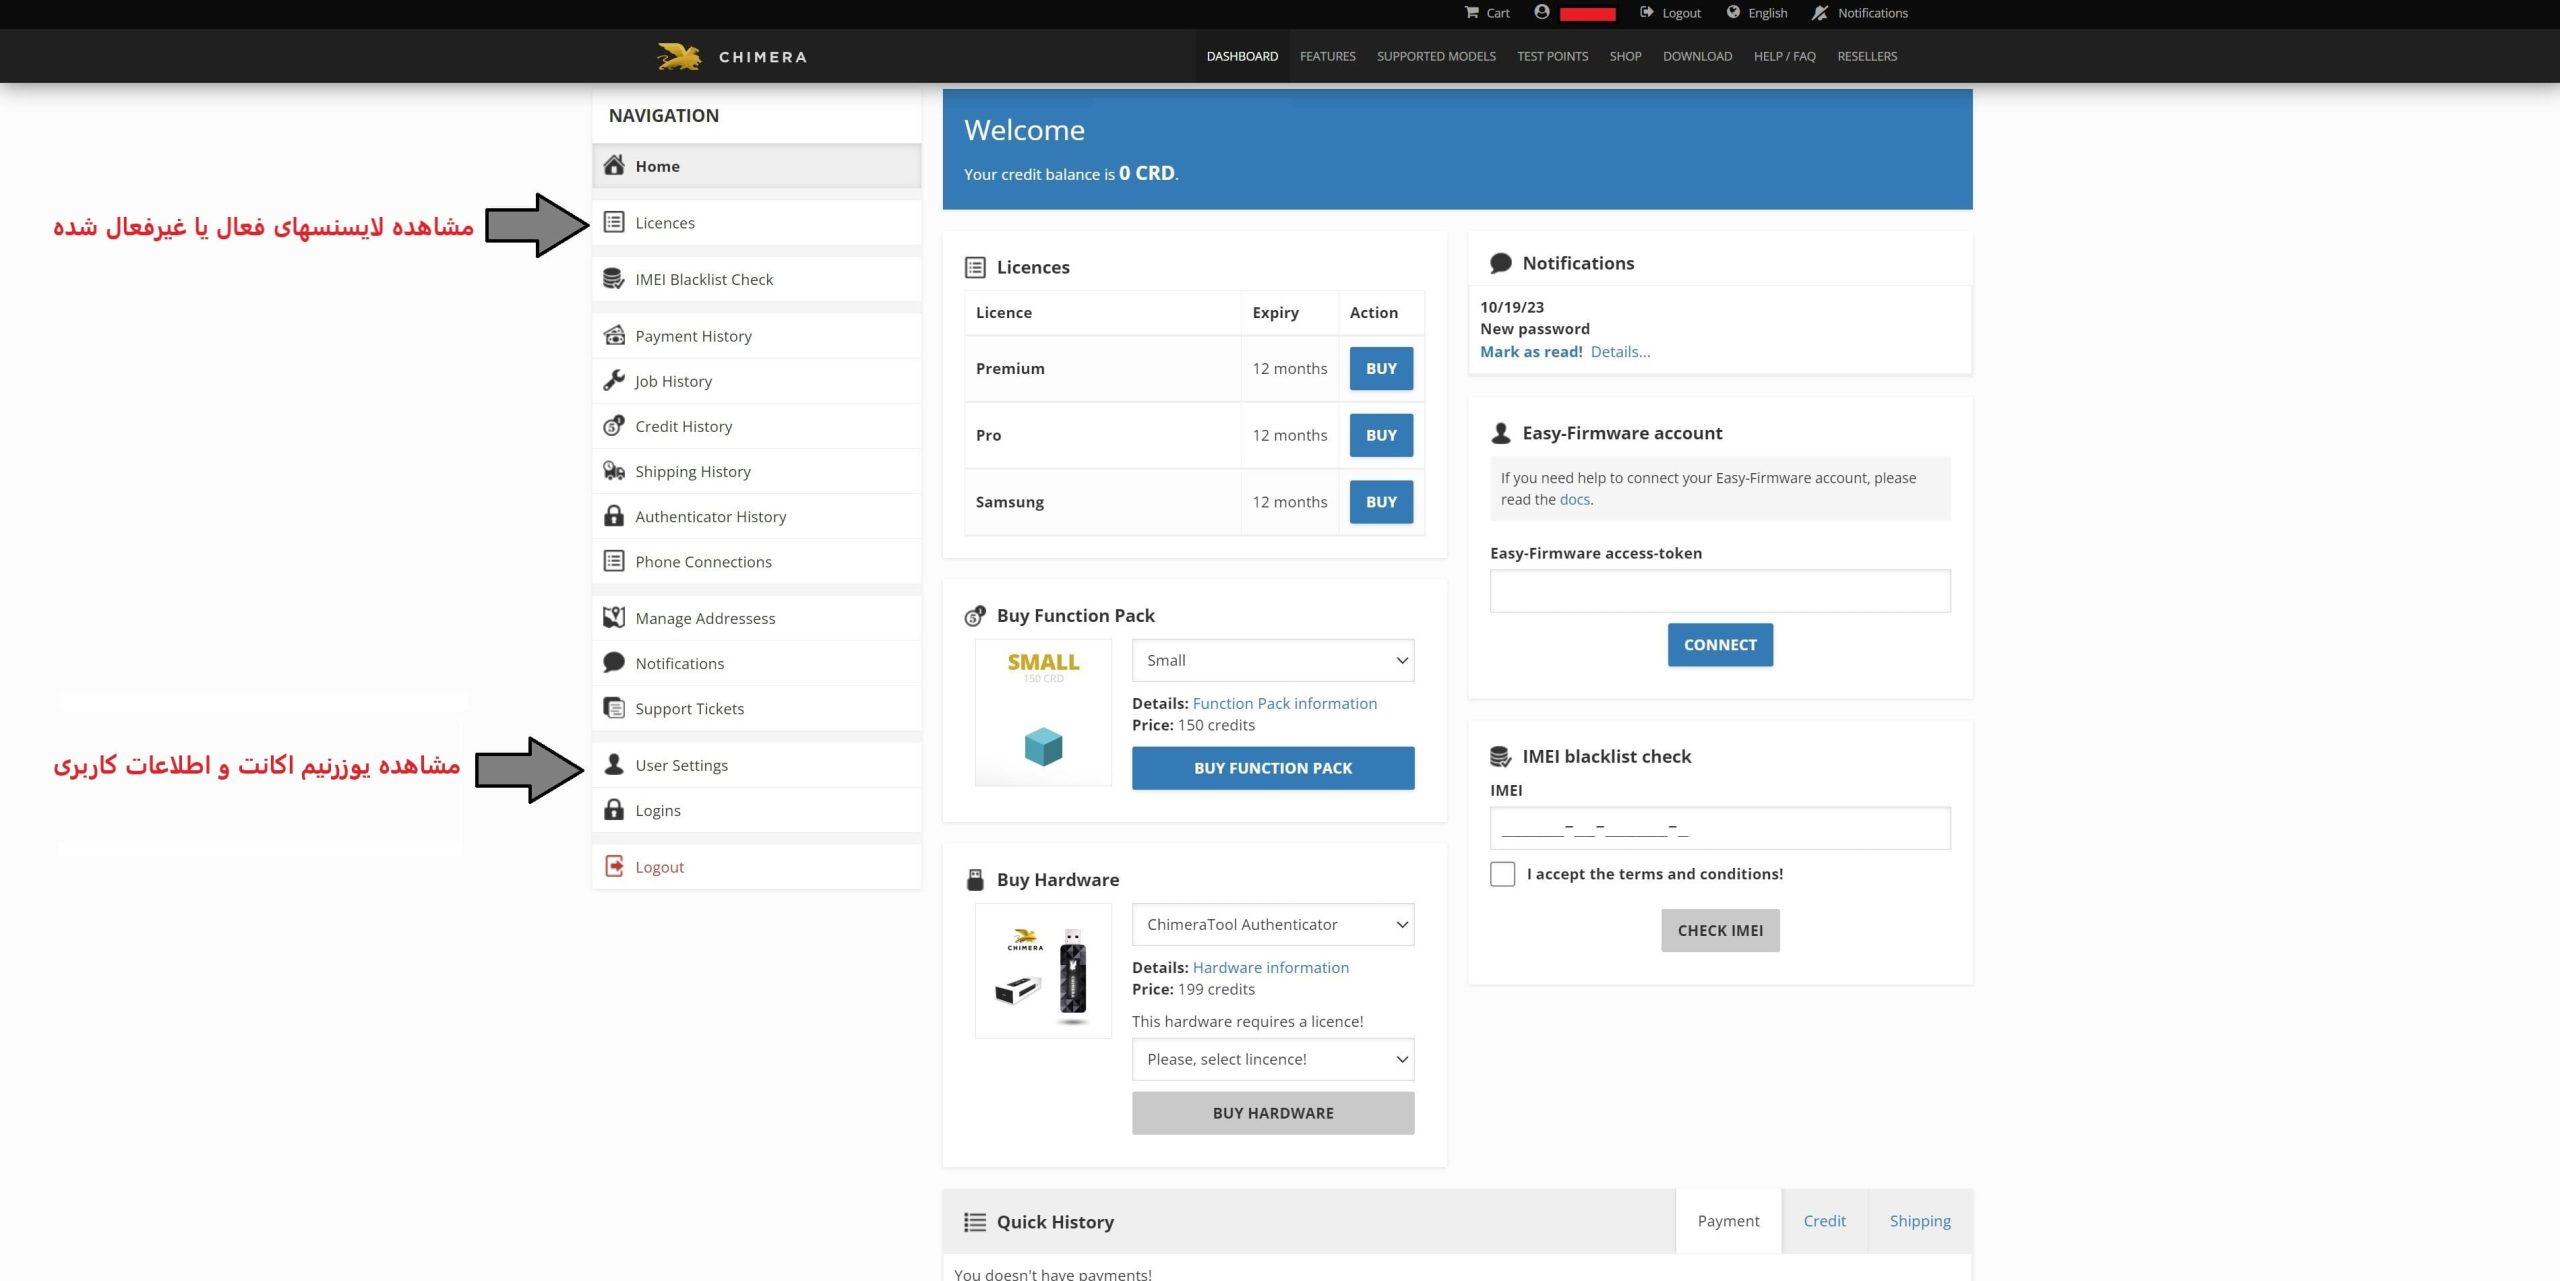Go to the SHOP menu
The image size is (2560, 1281).
(x=1625, y=56)
